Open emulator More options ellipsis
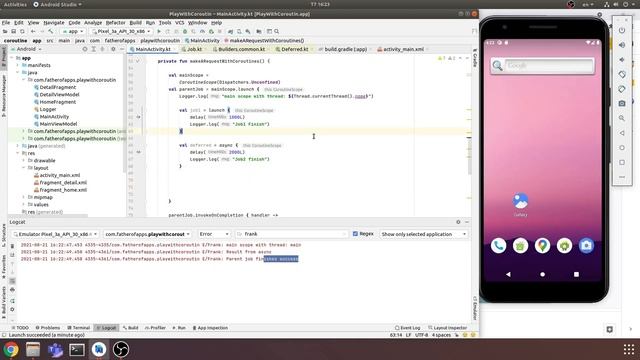 (622, 177)
